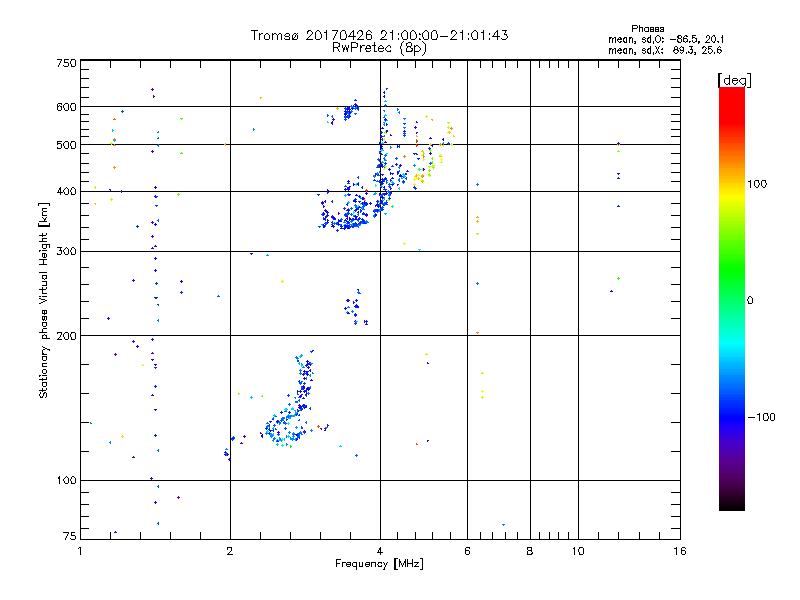Click the colorbar tick label '-100'

pyautogui.click(x=761, y=417)
